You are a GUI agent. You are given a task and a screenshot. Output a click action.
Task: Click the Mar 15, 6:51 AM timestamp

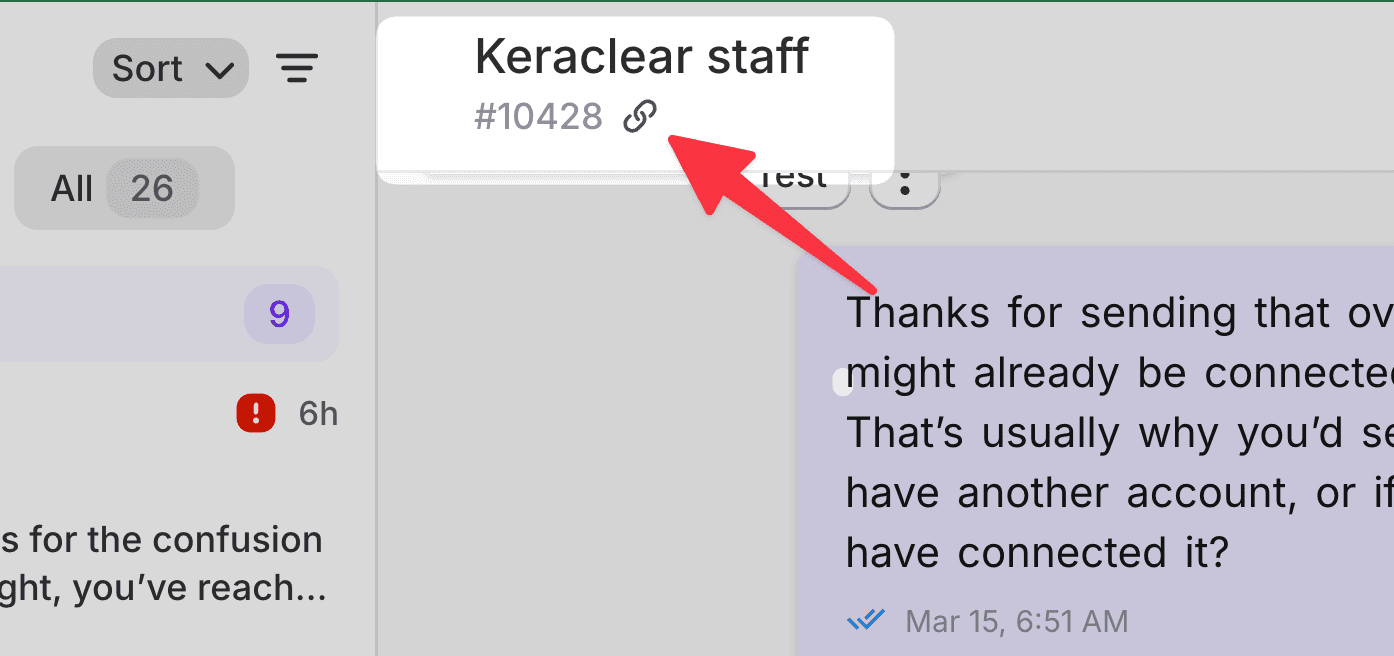pos(1016,621)
